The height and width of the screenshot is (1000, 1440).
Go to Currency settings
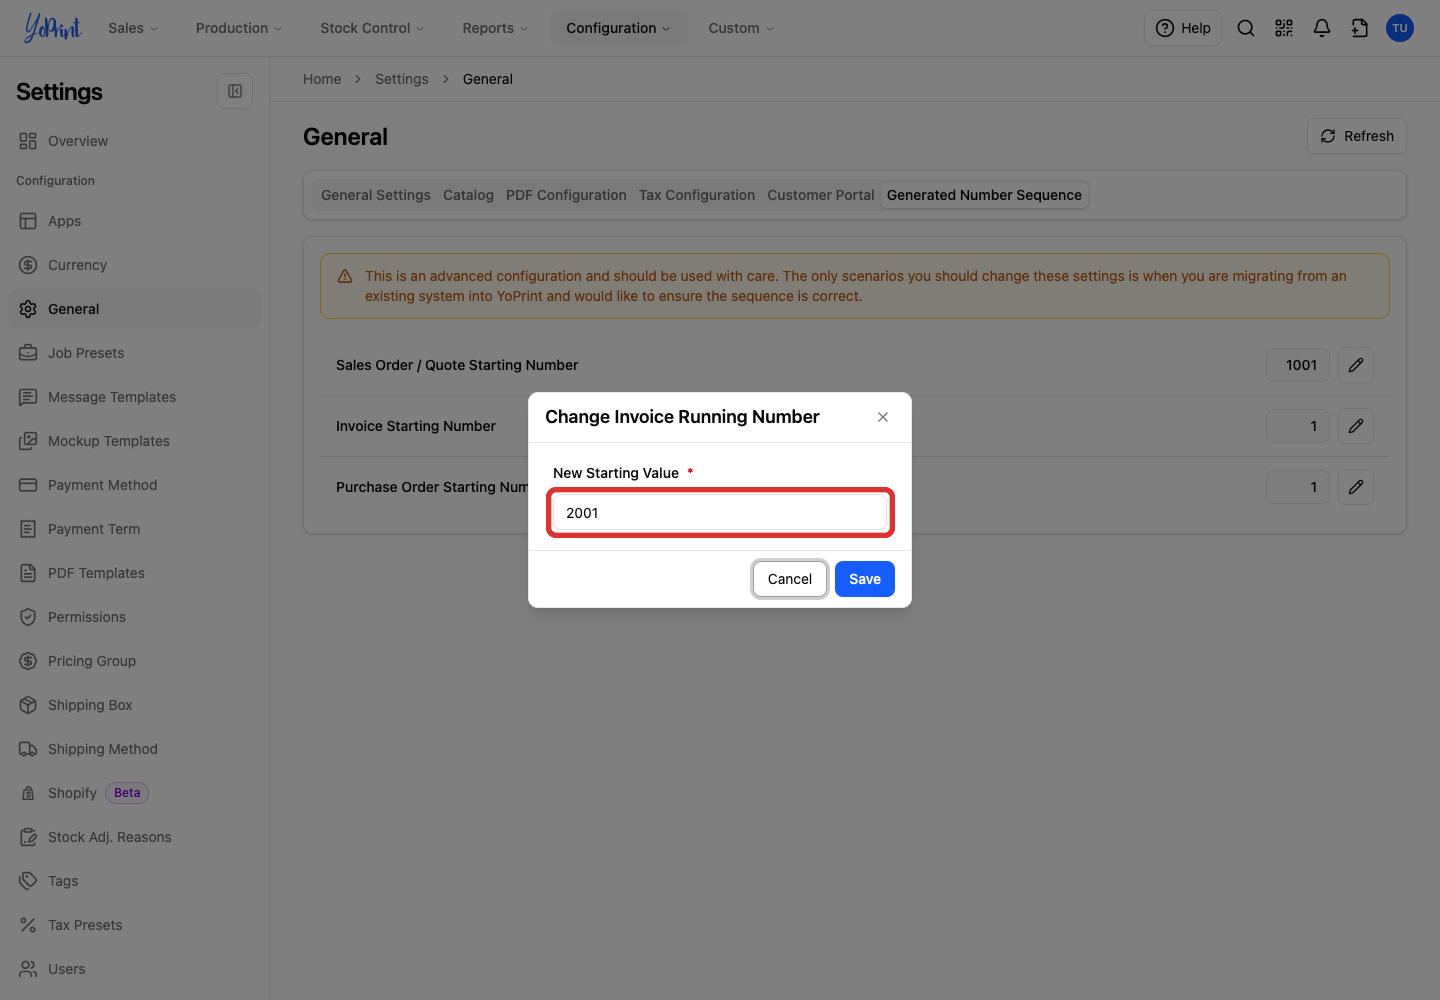pos(134,265)
